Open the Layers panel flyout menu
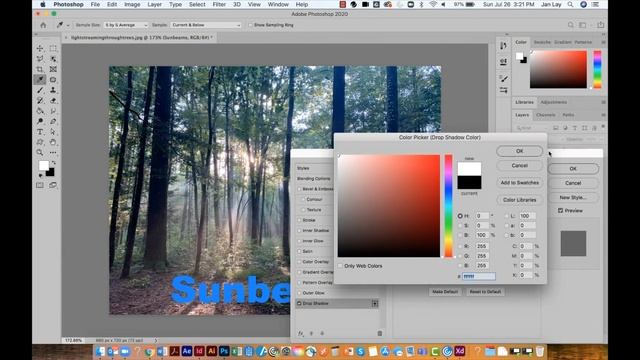 click(x=603, y=115)
